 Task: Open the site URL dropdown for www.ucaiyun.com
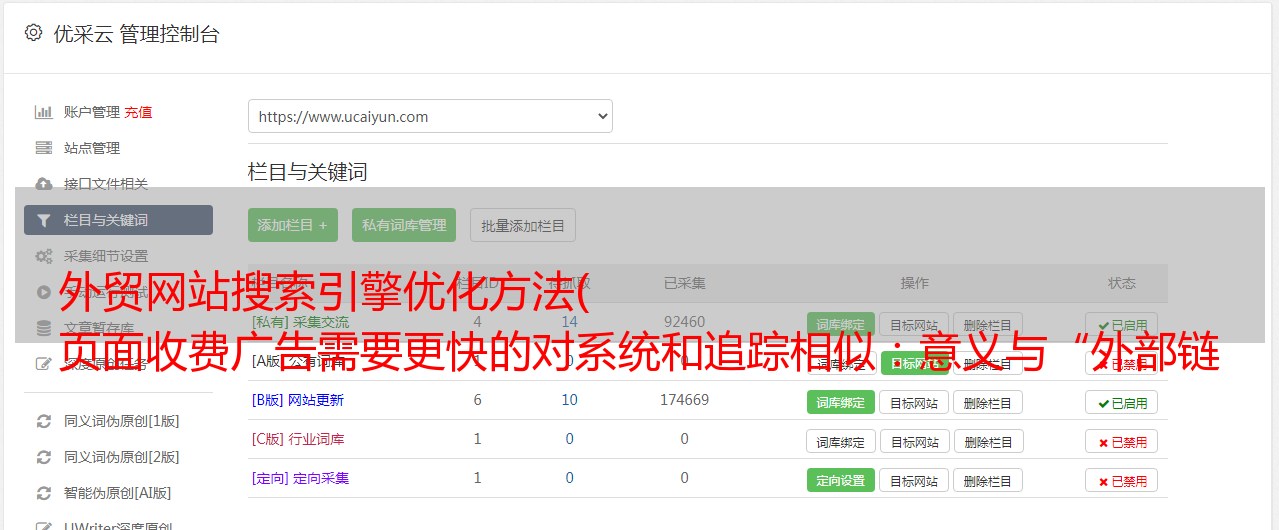(x=430, y=116)
